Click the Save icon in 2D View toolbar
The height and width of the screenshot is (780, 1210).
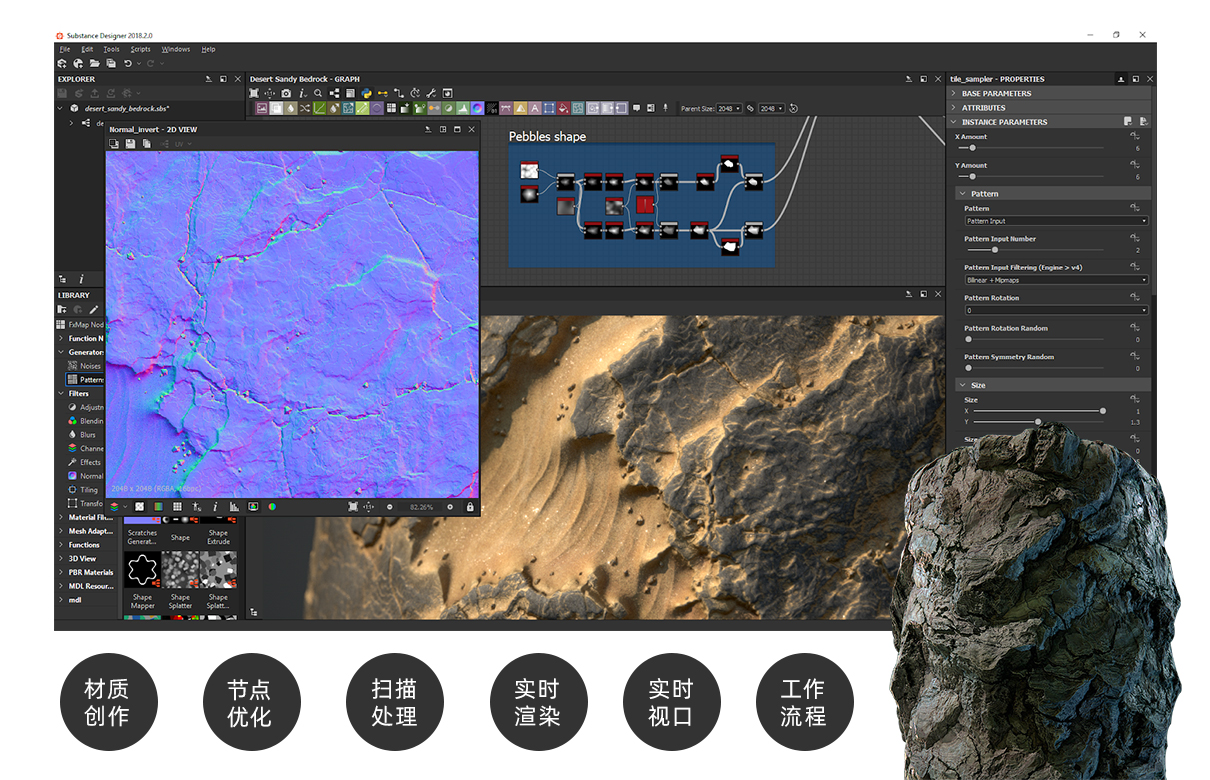coord(130,144)
